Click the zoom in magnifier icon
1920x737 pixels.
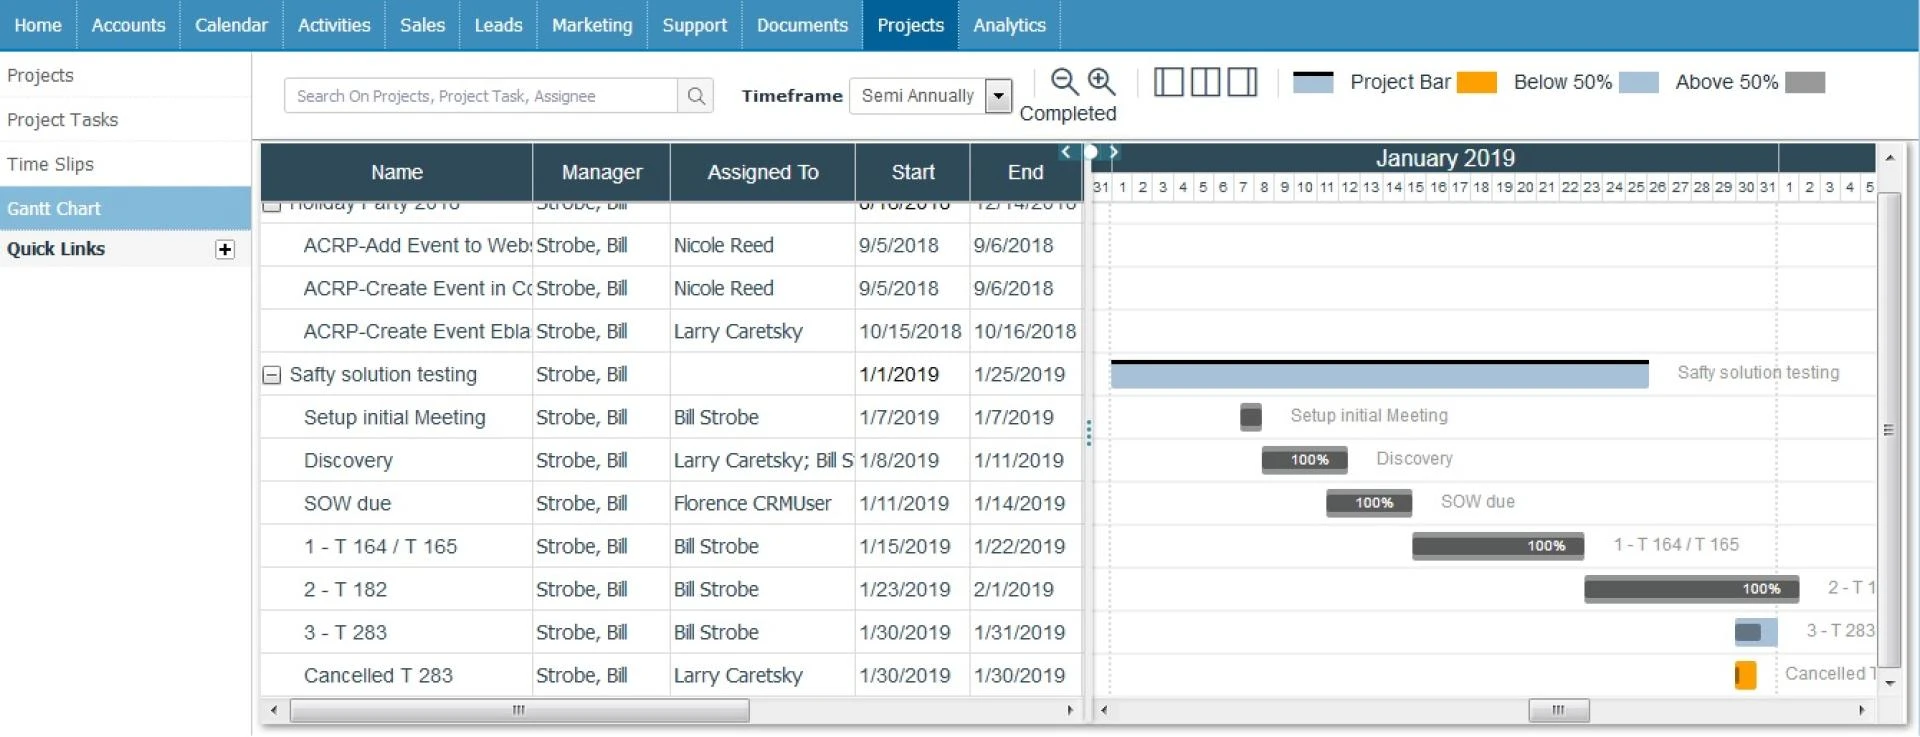pyautogui.click(x=1101, y=81)
